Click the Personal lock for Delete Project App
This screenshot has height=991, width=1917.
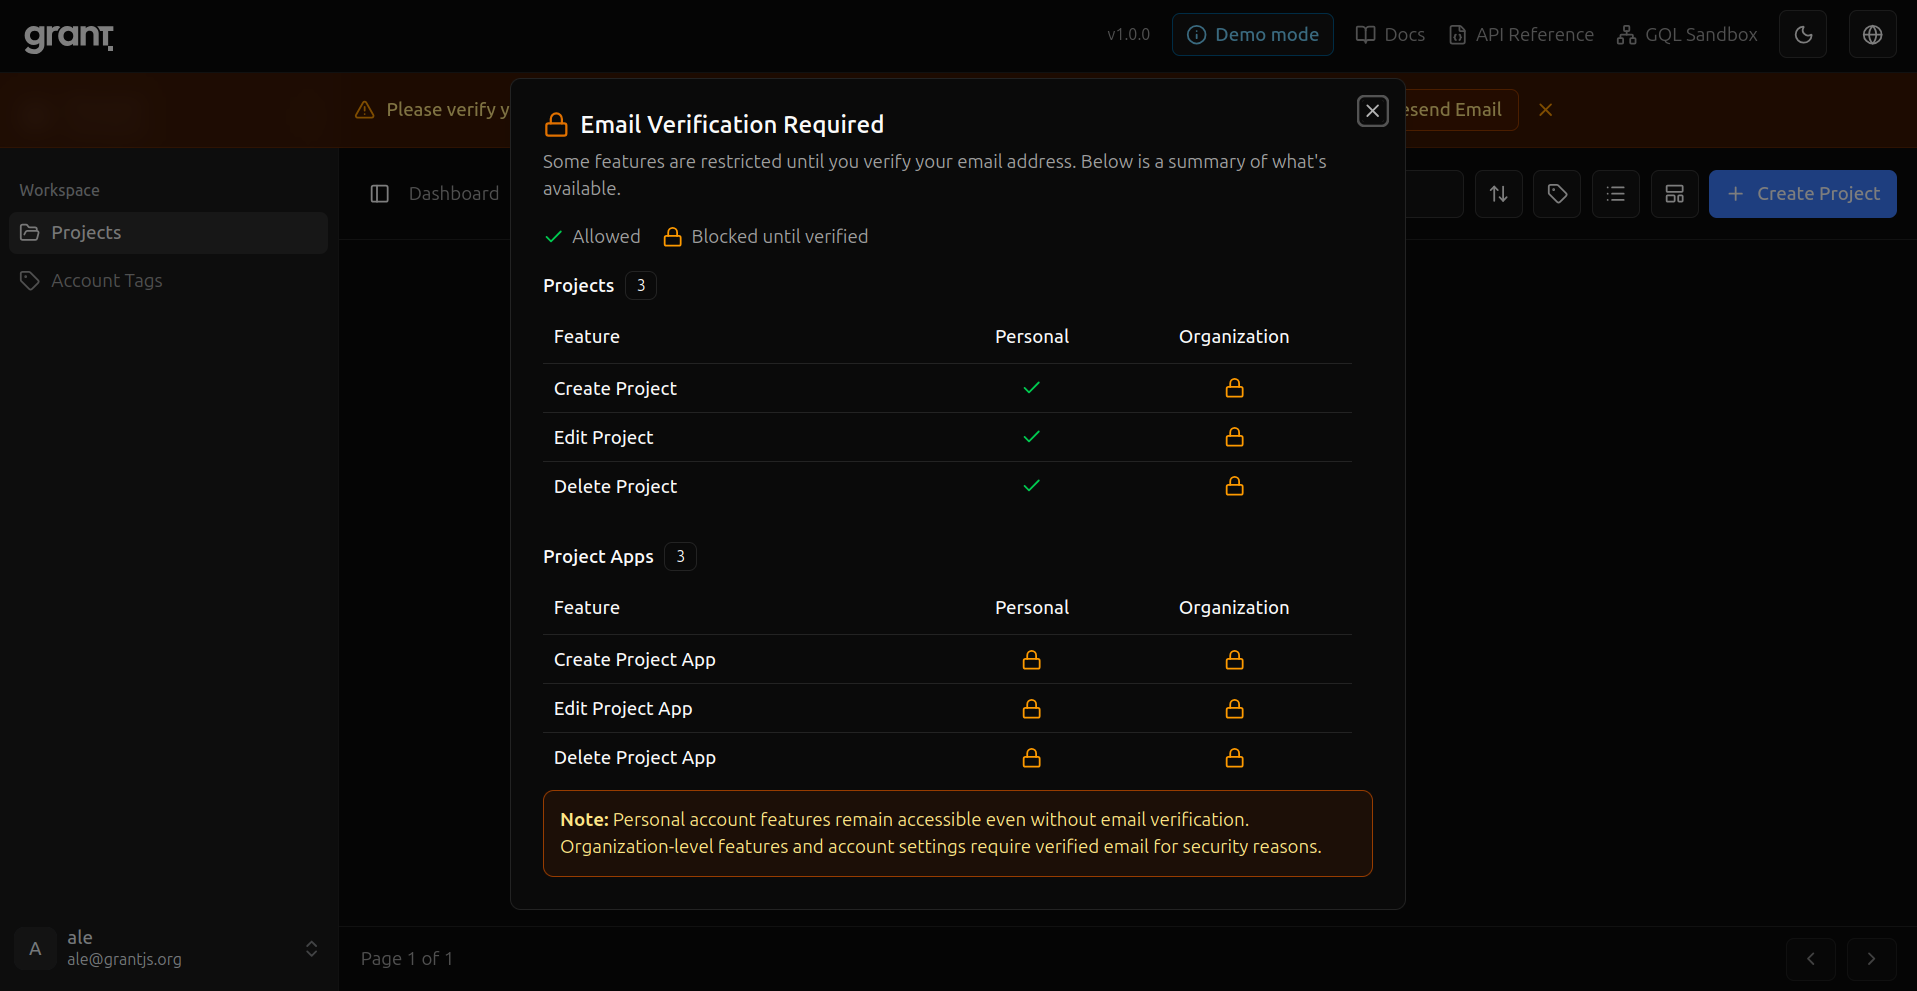pyautogui.click(x=1031, y=758)
